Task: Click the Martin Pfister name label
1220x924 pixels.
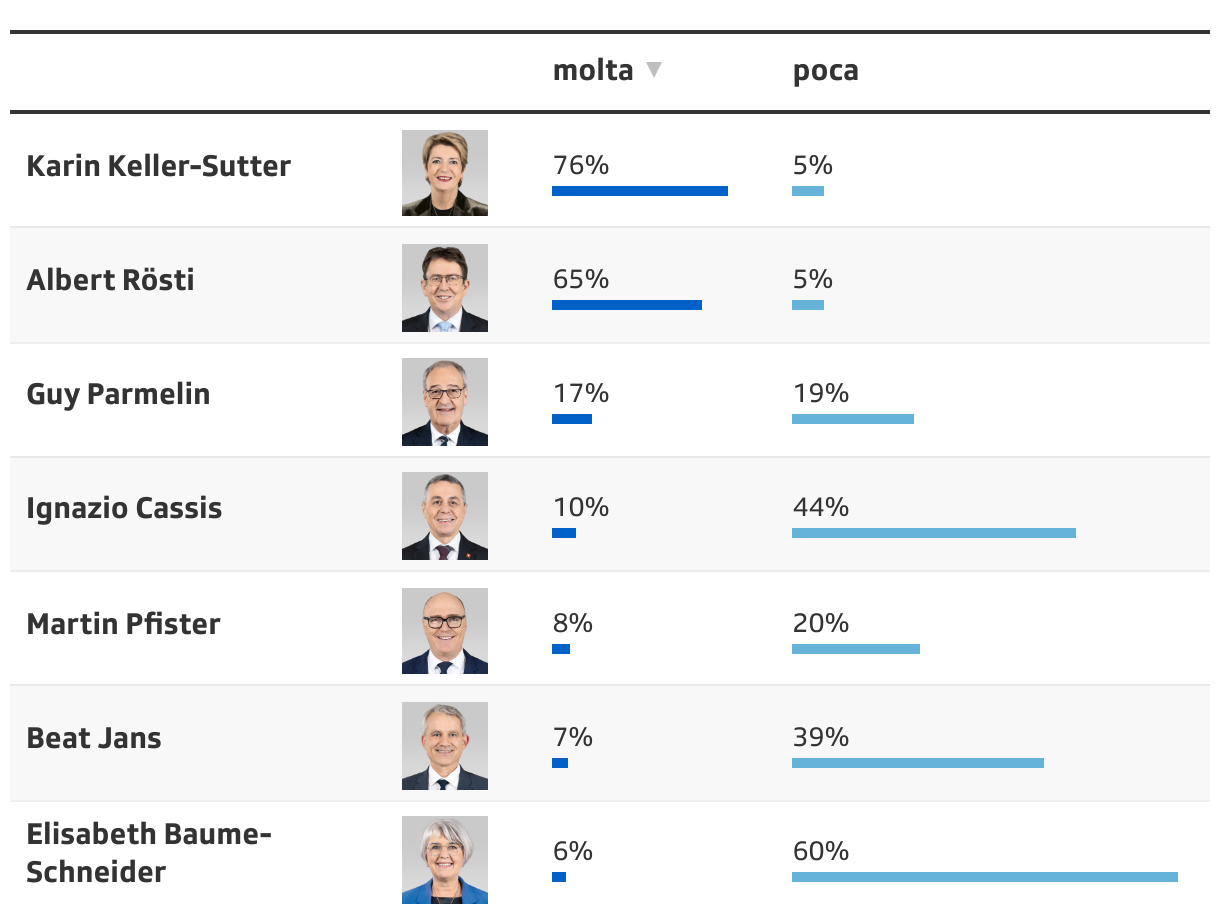Action: click(123, 624)
